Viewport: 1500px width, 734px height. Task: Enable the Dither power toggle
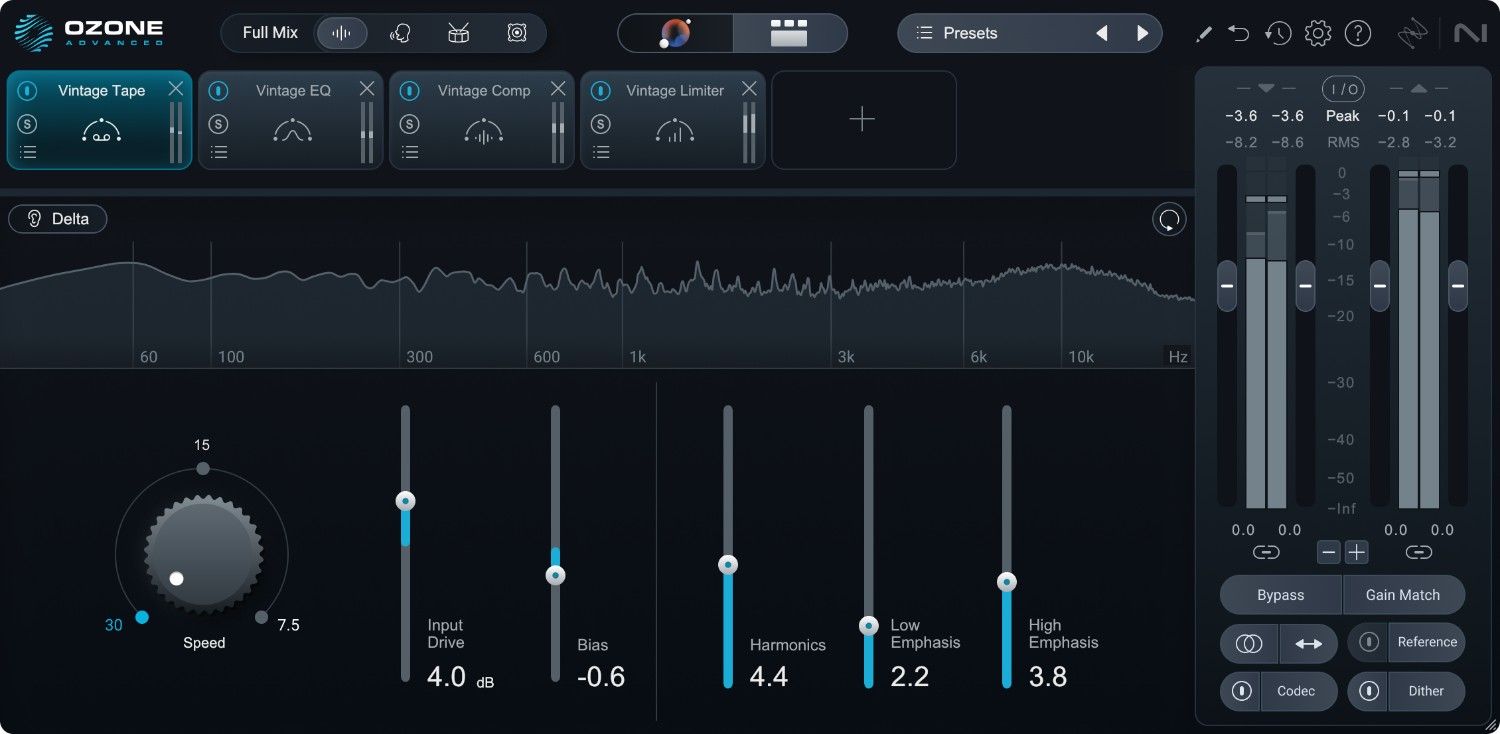1369,691
